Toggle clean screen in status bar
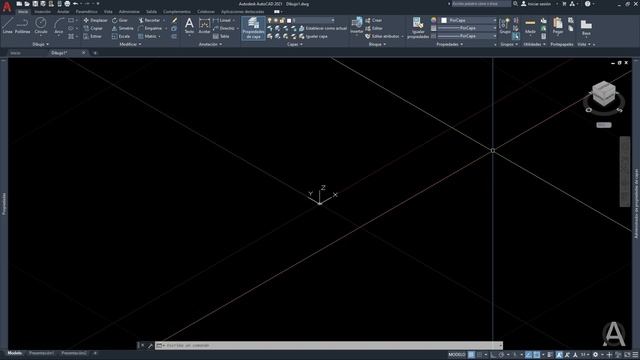The height and width of the screenshot is (360, 640). point(627,355)
